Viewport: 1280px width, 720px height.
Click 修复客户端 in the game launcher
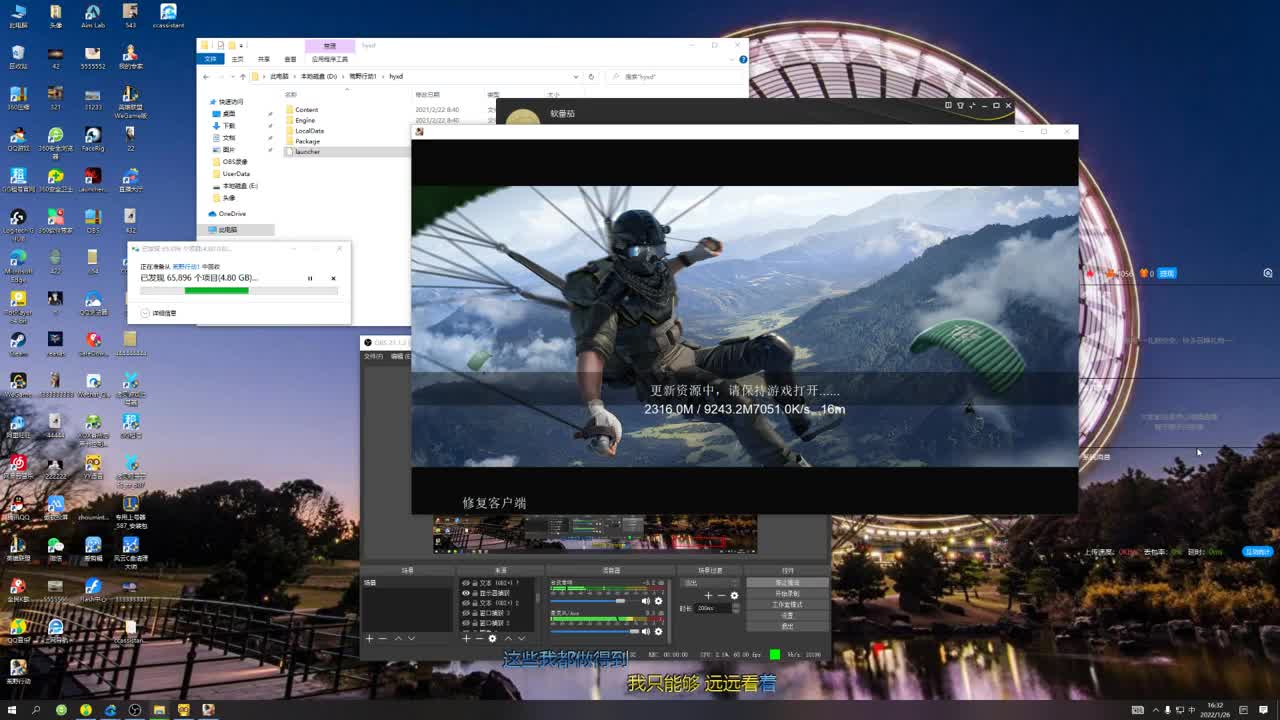494,502
